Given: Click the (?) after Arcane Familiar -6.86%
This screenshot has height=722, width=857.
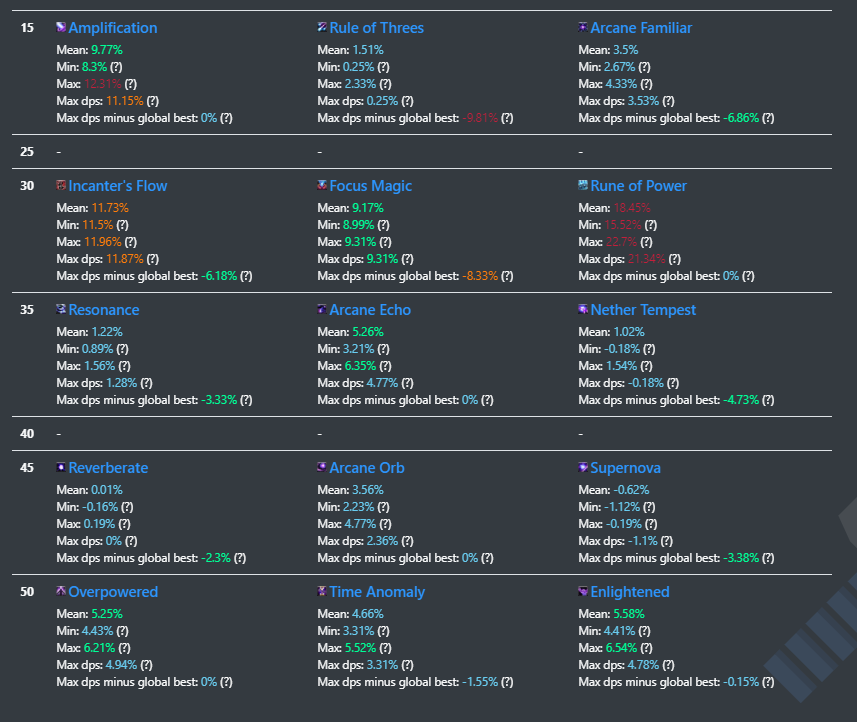Looking at the screenshot, I should point(768,118).
